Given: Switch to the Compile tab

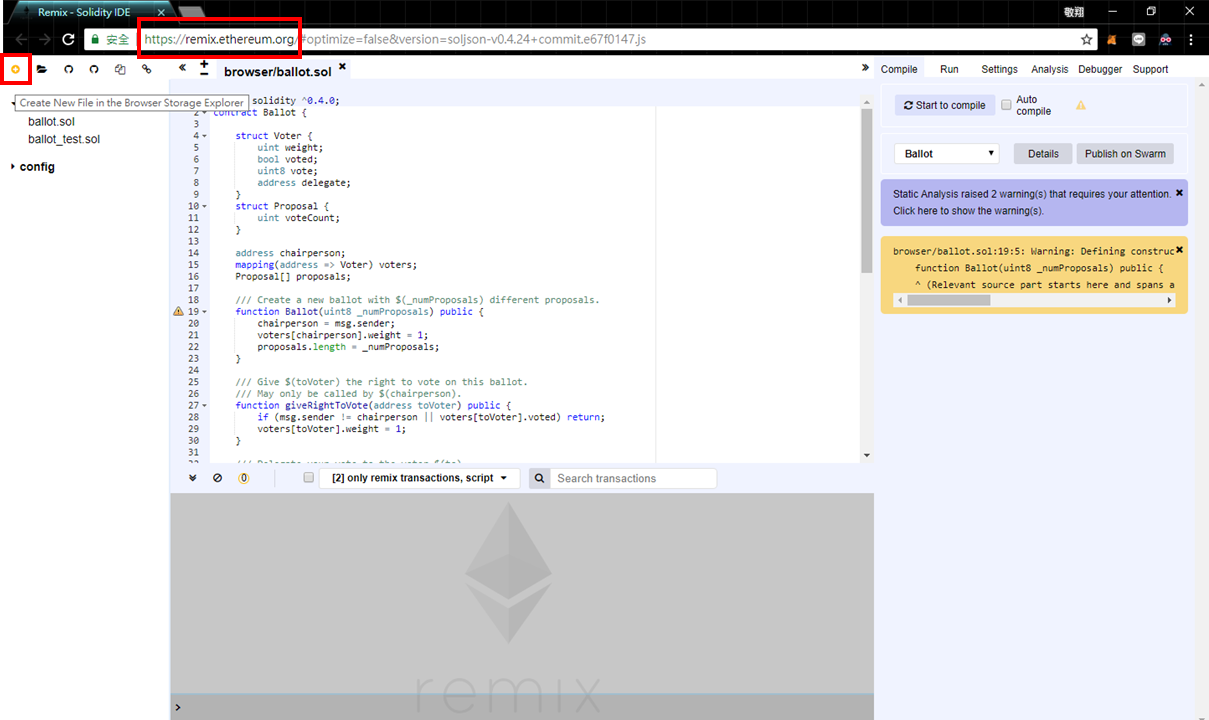Looking at the screenshot, I should (x=899, y=69).
